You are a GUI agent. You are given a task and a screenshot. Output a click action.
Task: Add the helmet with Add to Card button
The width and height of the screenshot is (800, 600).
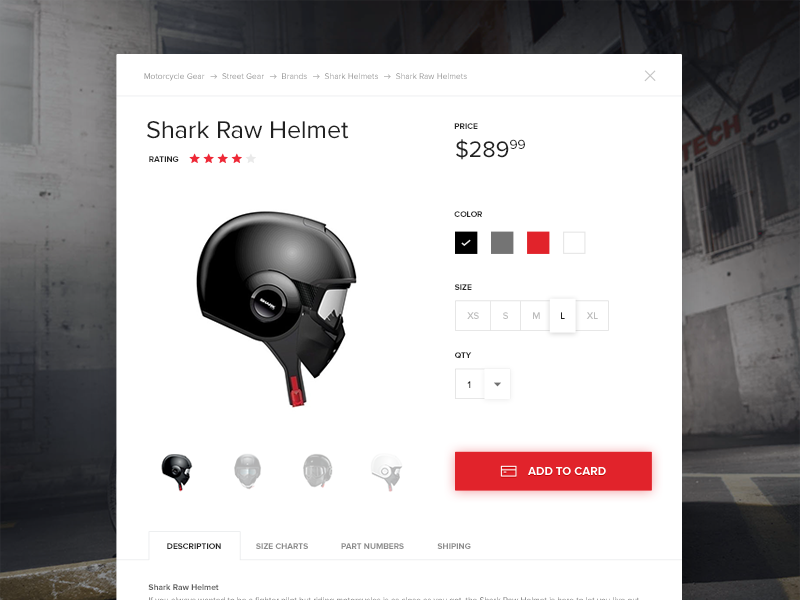point(553,471)
